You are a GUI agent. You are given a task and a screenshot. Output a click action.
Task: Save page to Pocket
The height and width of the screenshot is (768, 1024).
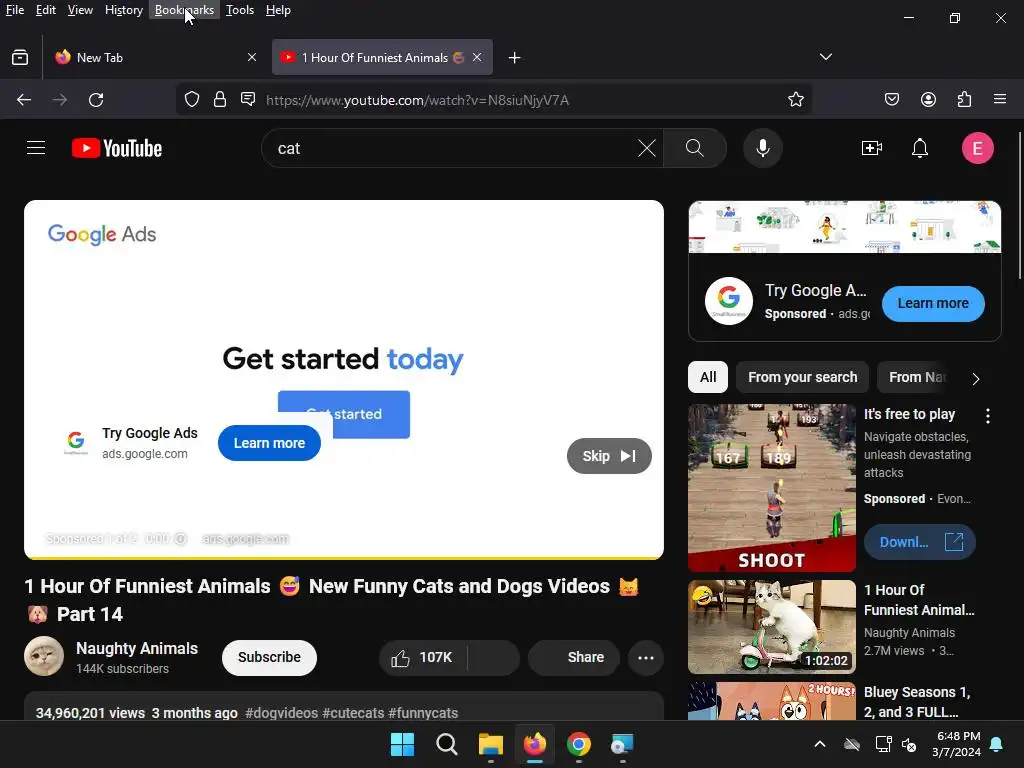click(892, 99)
